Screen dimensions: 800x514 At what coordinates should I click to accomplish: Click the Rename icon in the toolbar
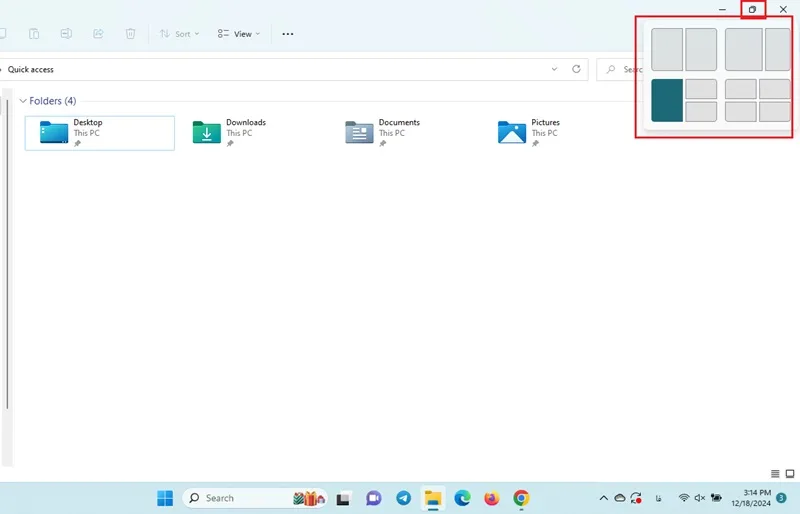point(66,34)
